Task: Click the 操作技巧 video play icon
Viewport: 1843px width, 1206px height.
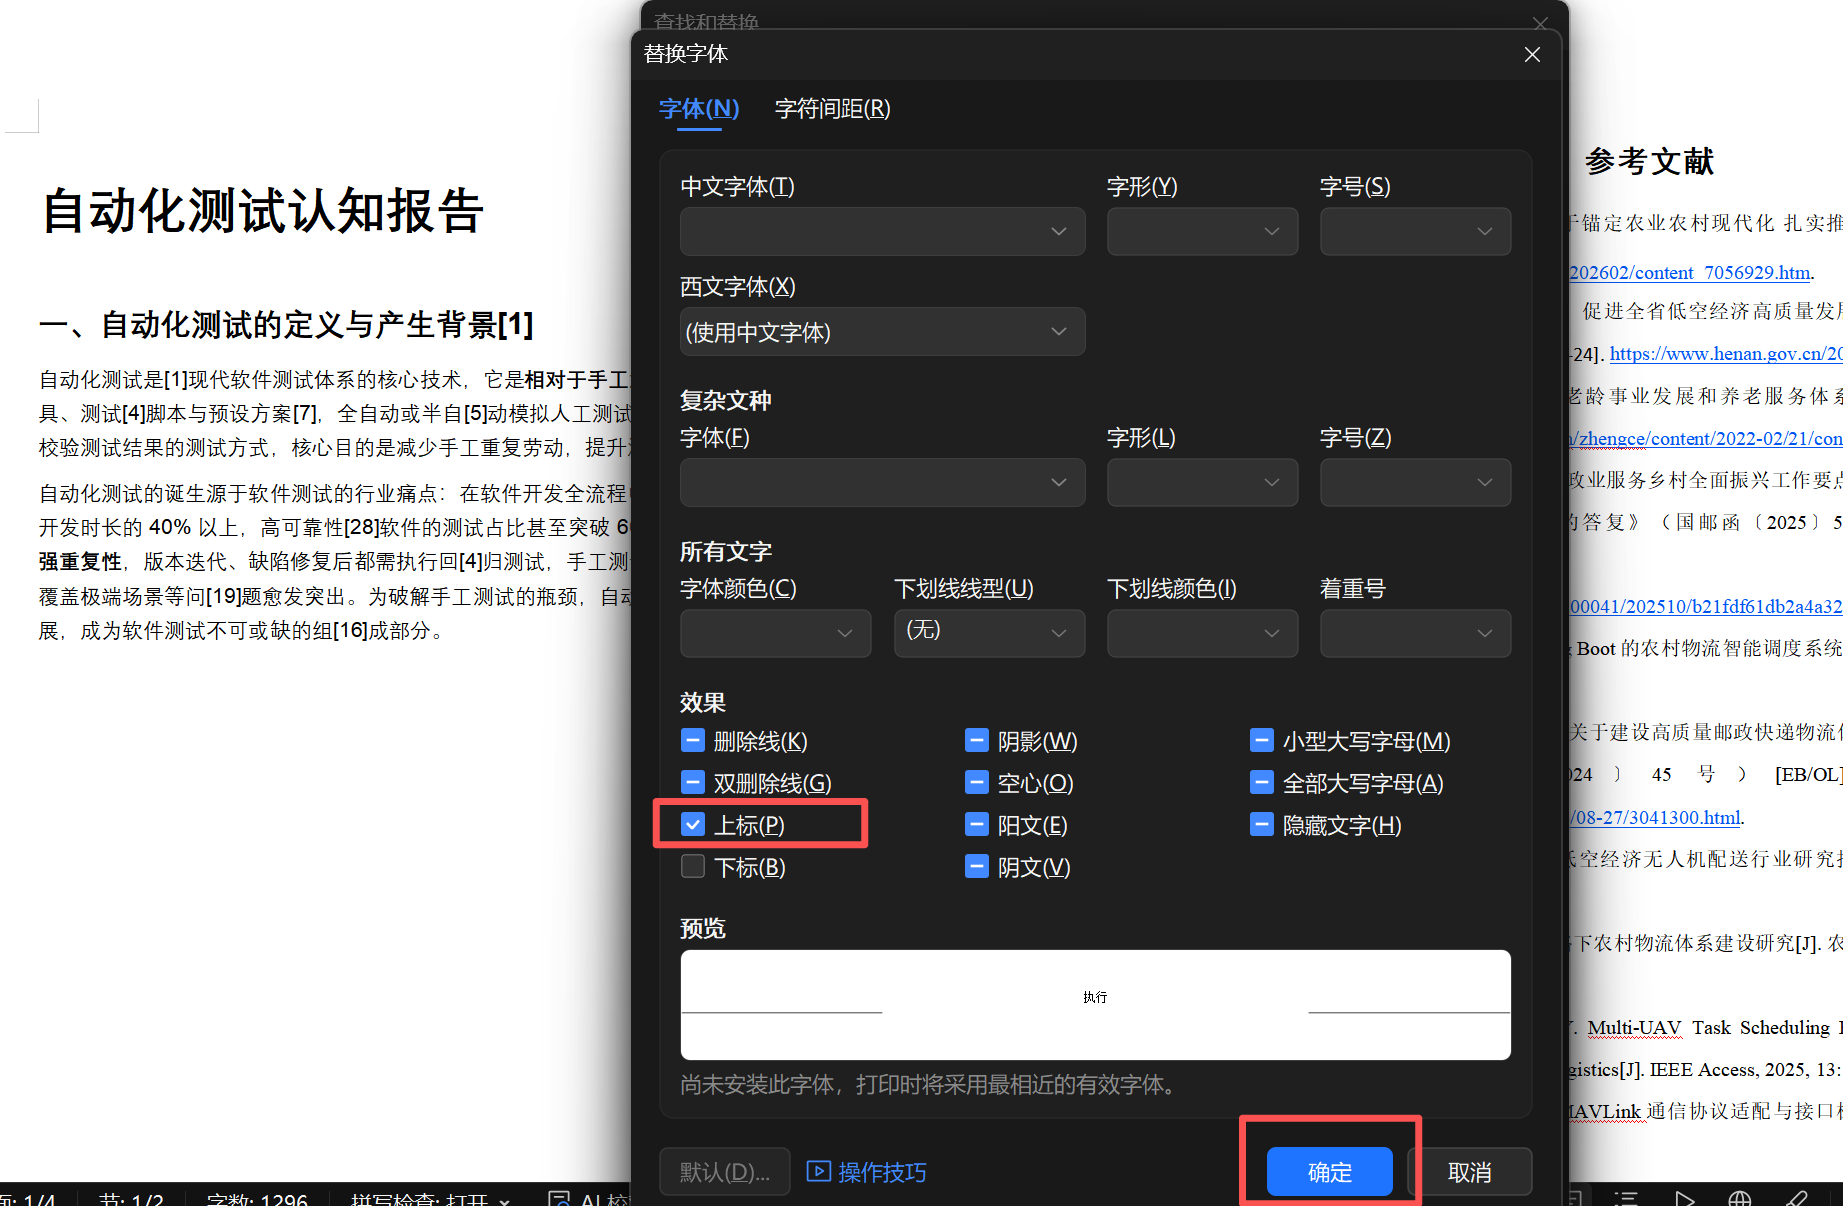Action: [818, 1171]
